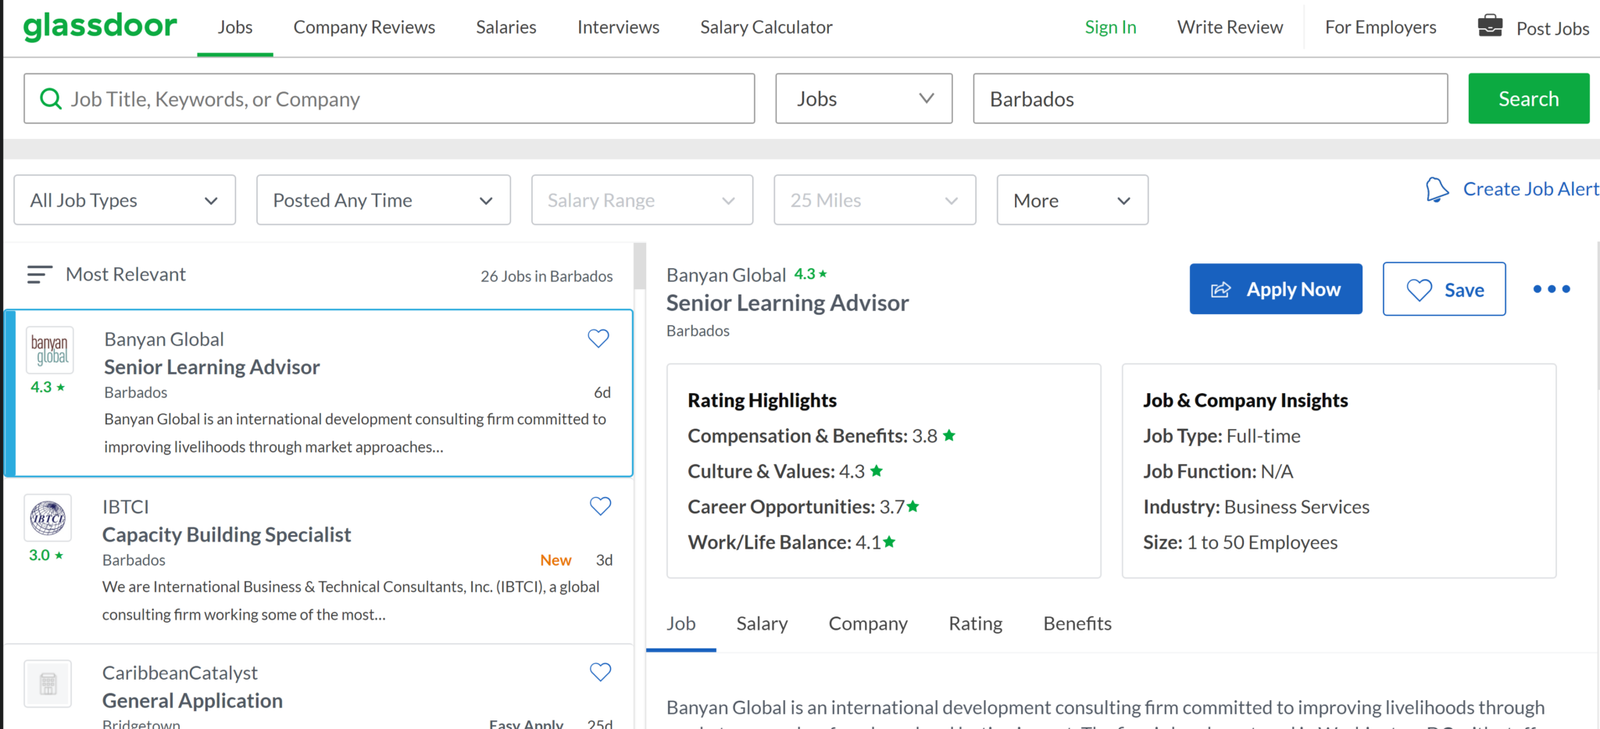Image resolution: width=1600 pixels, height=729 pixels.
Task: Click the Write Review link
Action: tap(1230, 27)
